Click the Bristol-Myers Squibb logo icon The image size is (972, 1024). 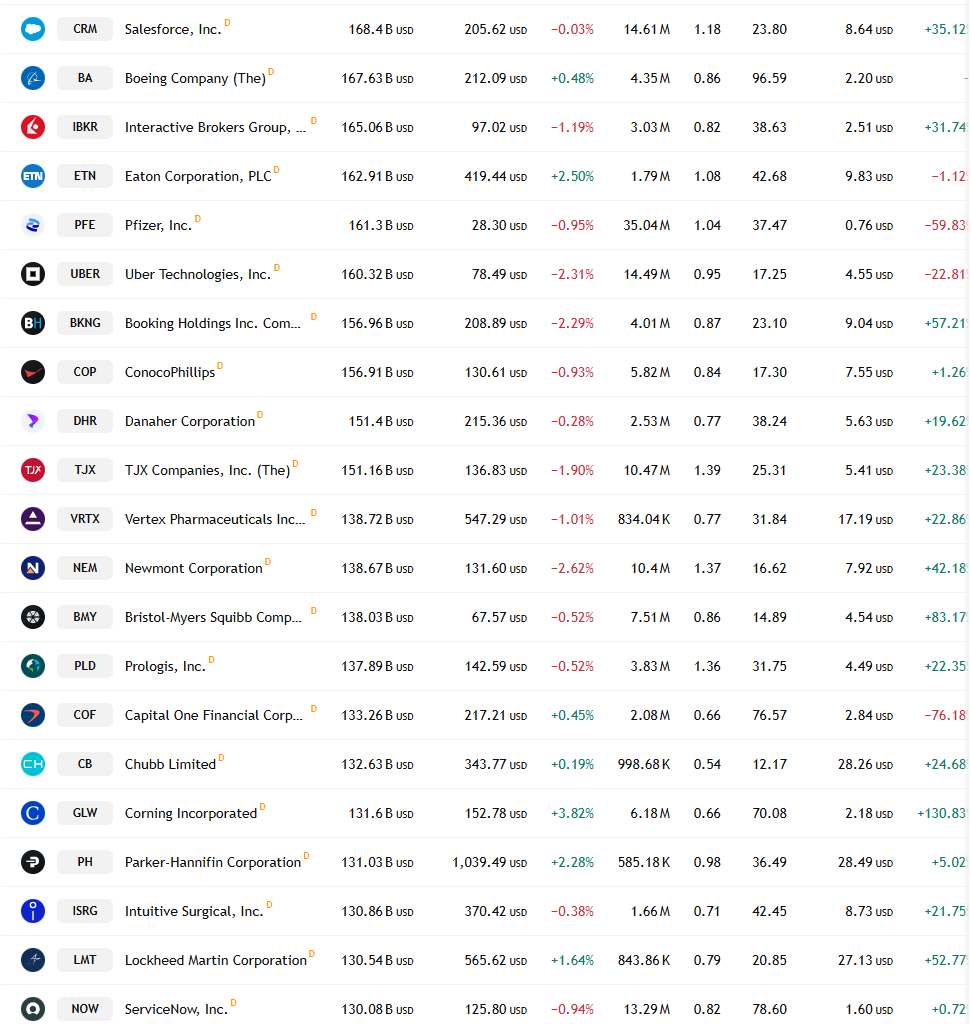(x=33, y=616)
